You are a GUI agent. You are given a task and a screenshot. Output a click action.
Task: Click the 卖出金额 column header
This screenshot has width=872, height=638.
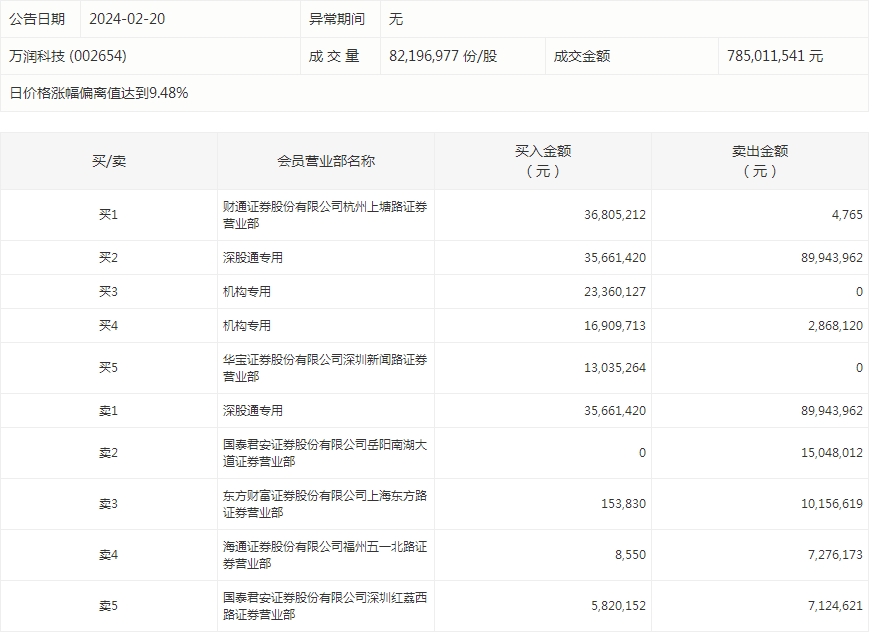pos(760,161)
